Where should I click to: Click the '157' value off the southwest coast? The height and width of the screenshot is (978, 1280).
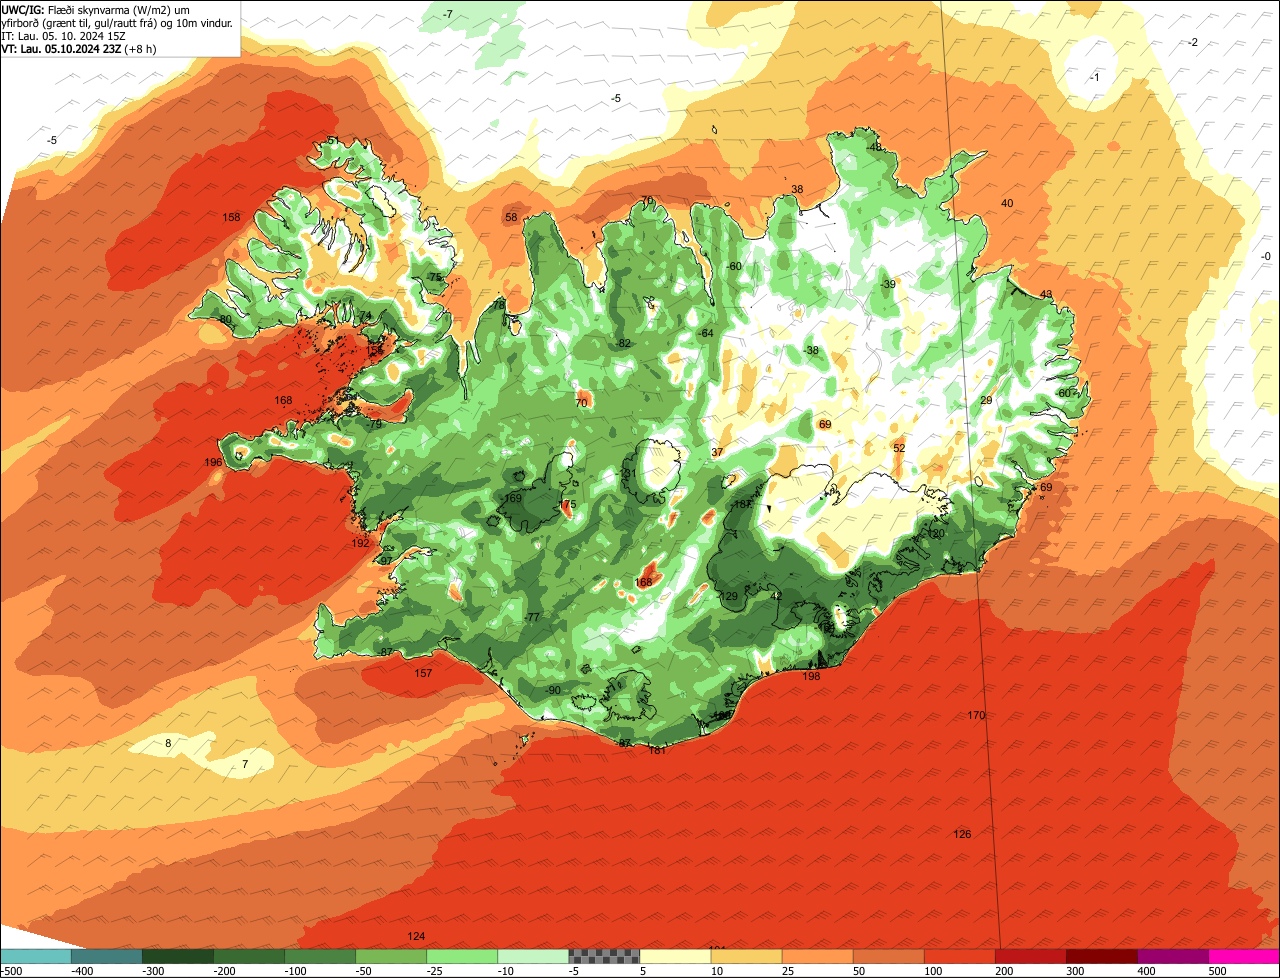(x=423, y=673)
